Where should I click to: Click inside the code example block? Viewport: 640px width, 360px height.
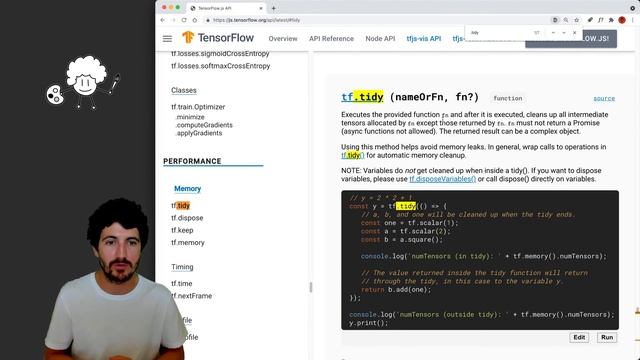[x=480, y=260]
